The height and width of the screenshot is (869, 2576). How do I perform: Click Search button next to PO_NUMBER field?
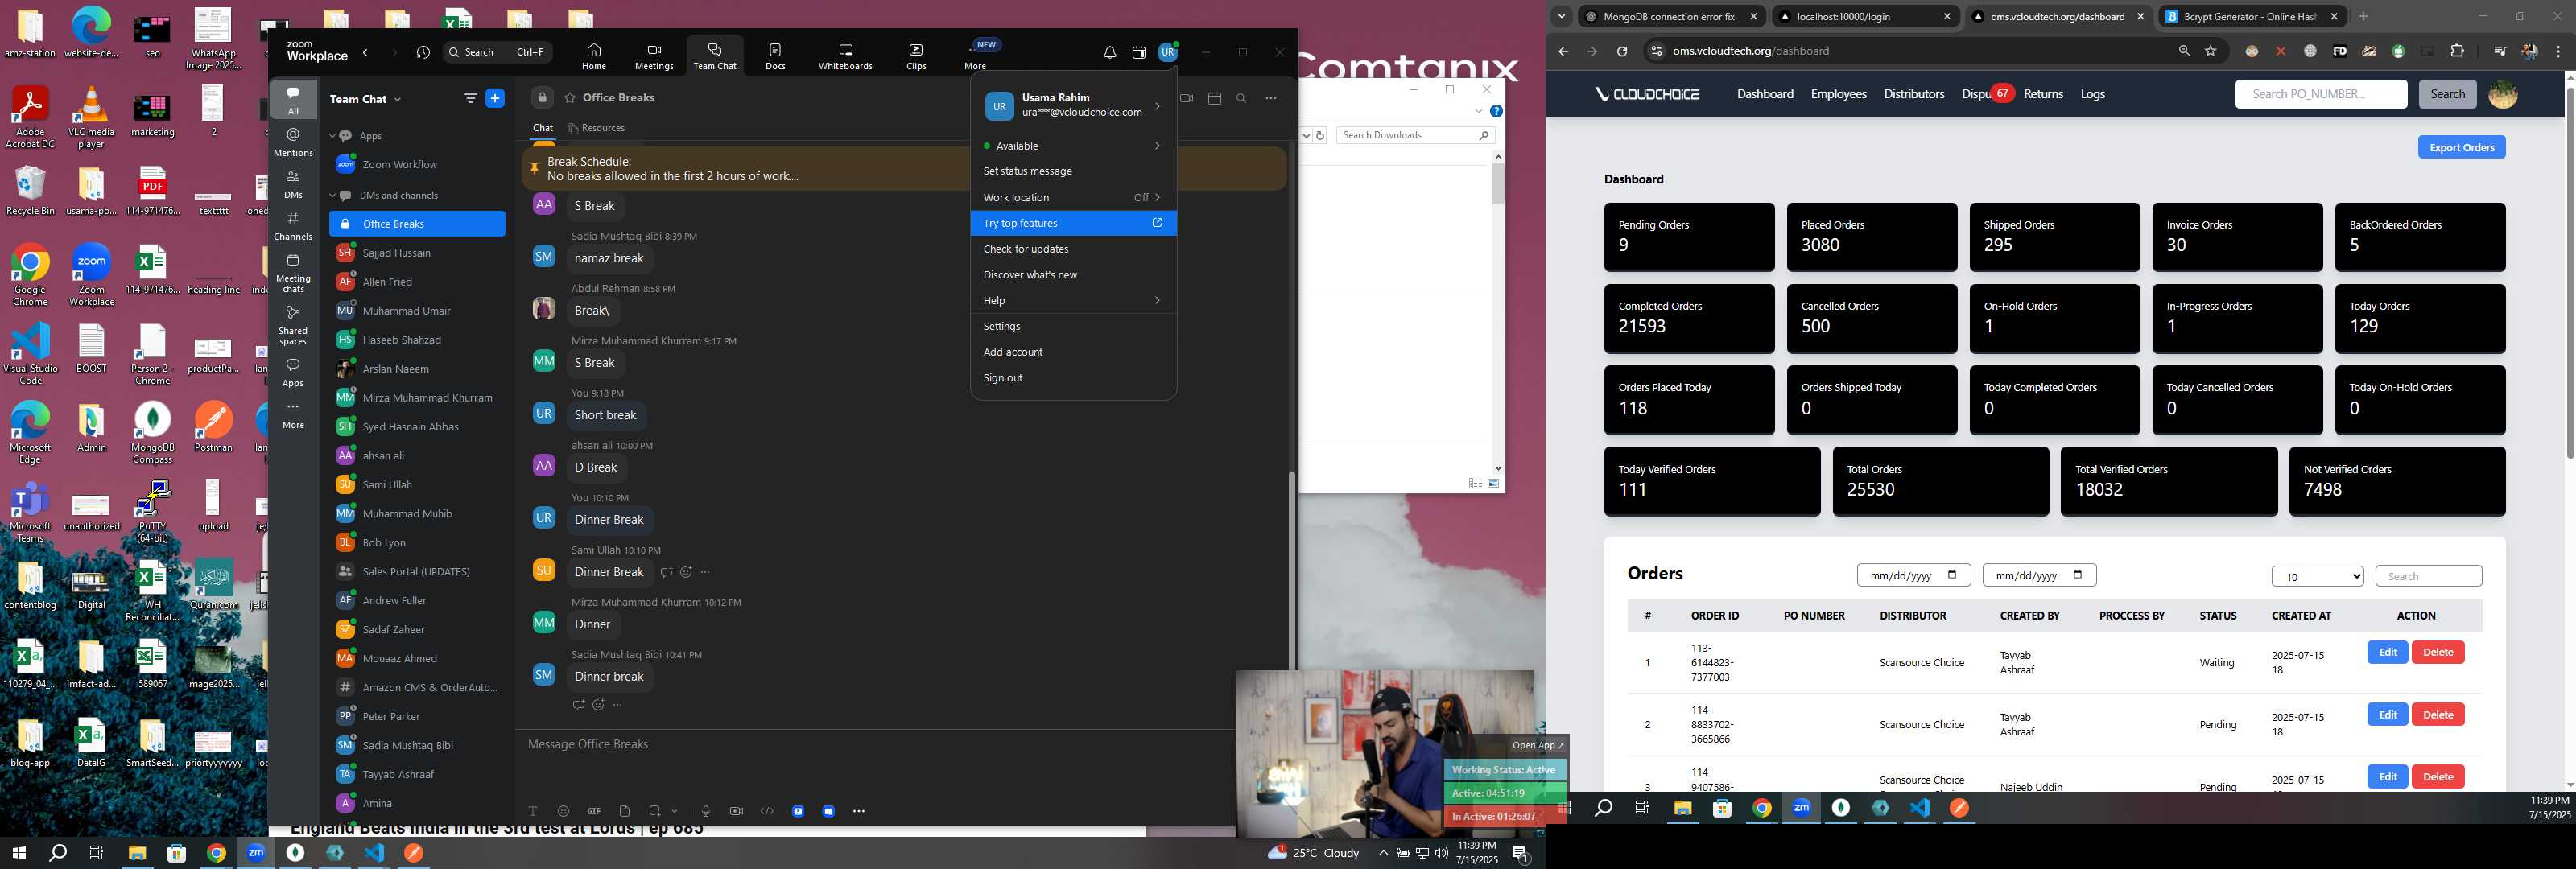[2447, 94]
